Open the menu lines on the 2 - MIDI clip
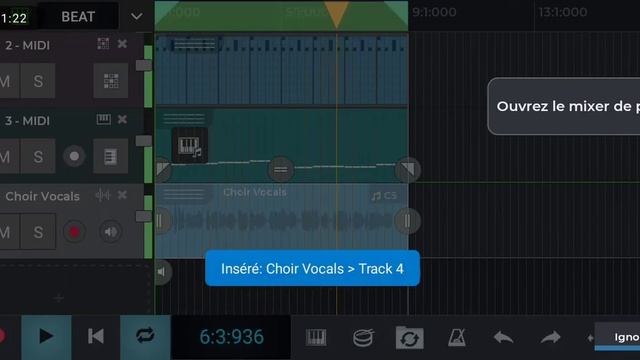 click(x=194, y=44)
